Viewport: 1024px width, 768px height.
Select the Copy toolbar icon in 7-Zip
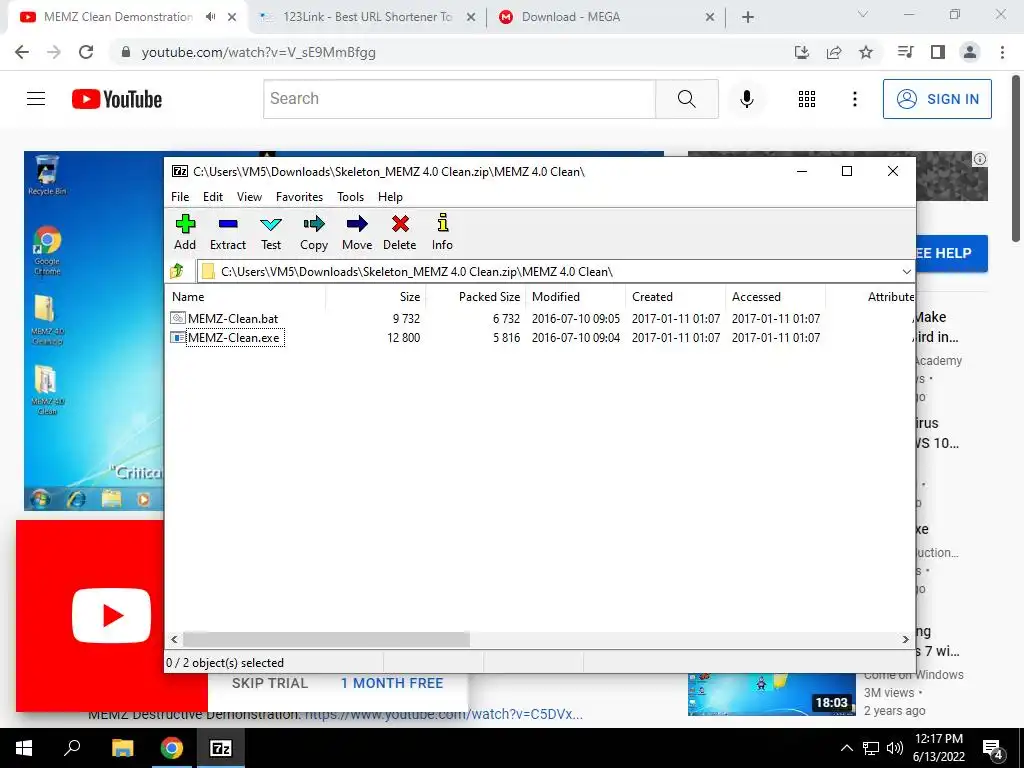click(313, 232)
